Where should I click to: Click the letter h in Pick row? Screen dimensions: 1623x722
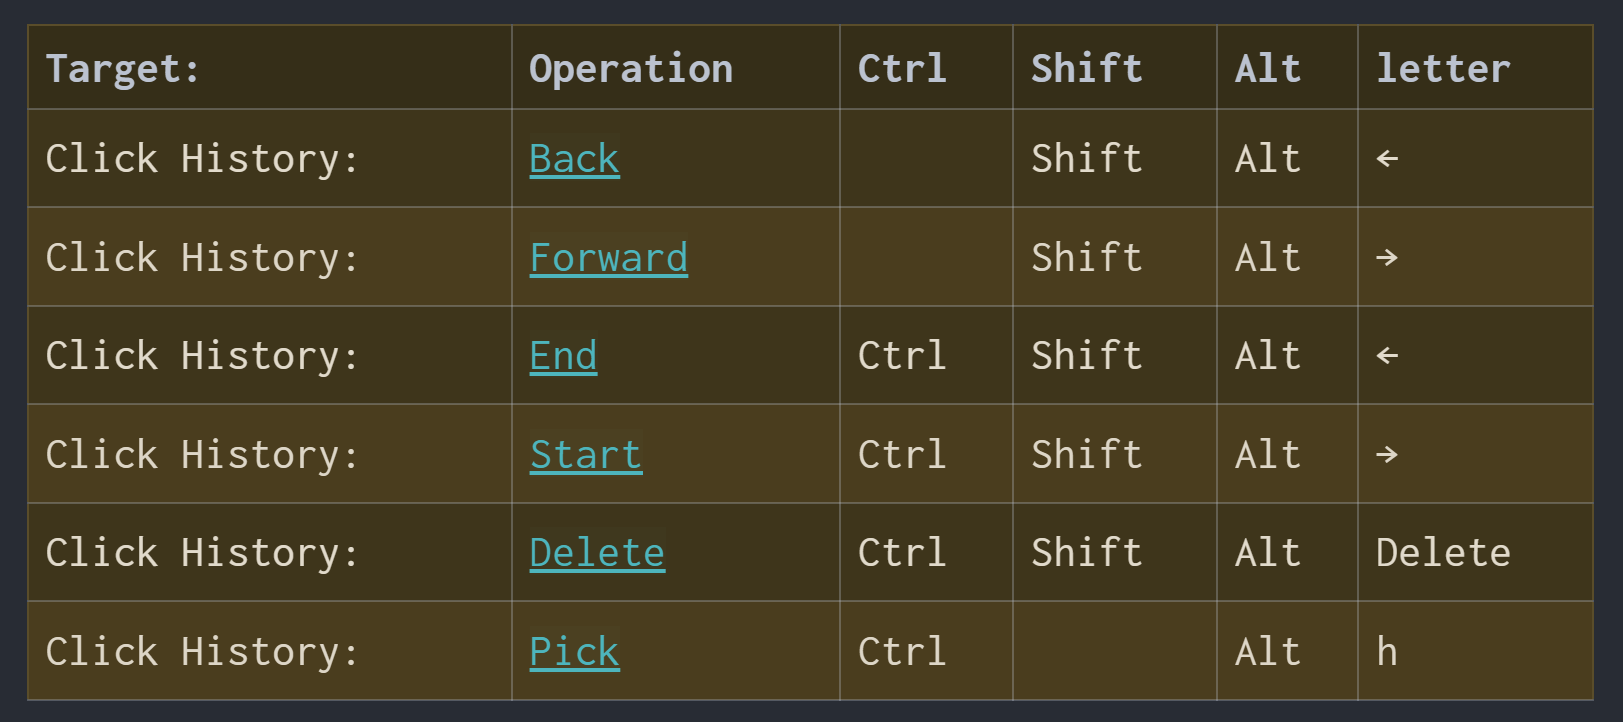point(1387,652)
